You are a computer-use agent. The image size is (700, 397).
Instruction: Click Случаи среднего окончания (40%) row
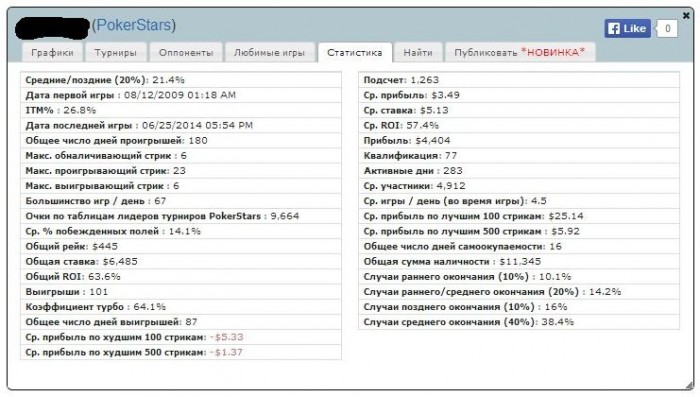tap(519, 322)
